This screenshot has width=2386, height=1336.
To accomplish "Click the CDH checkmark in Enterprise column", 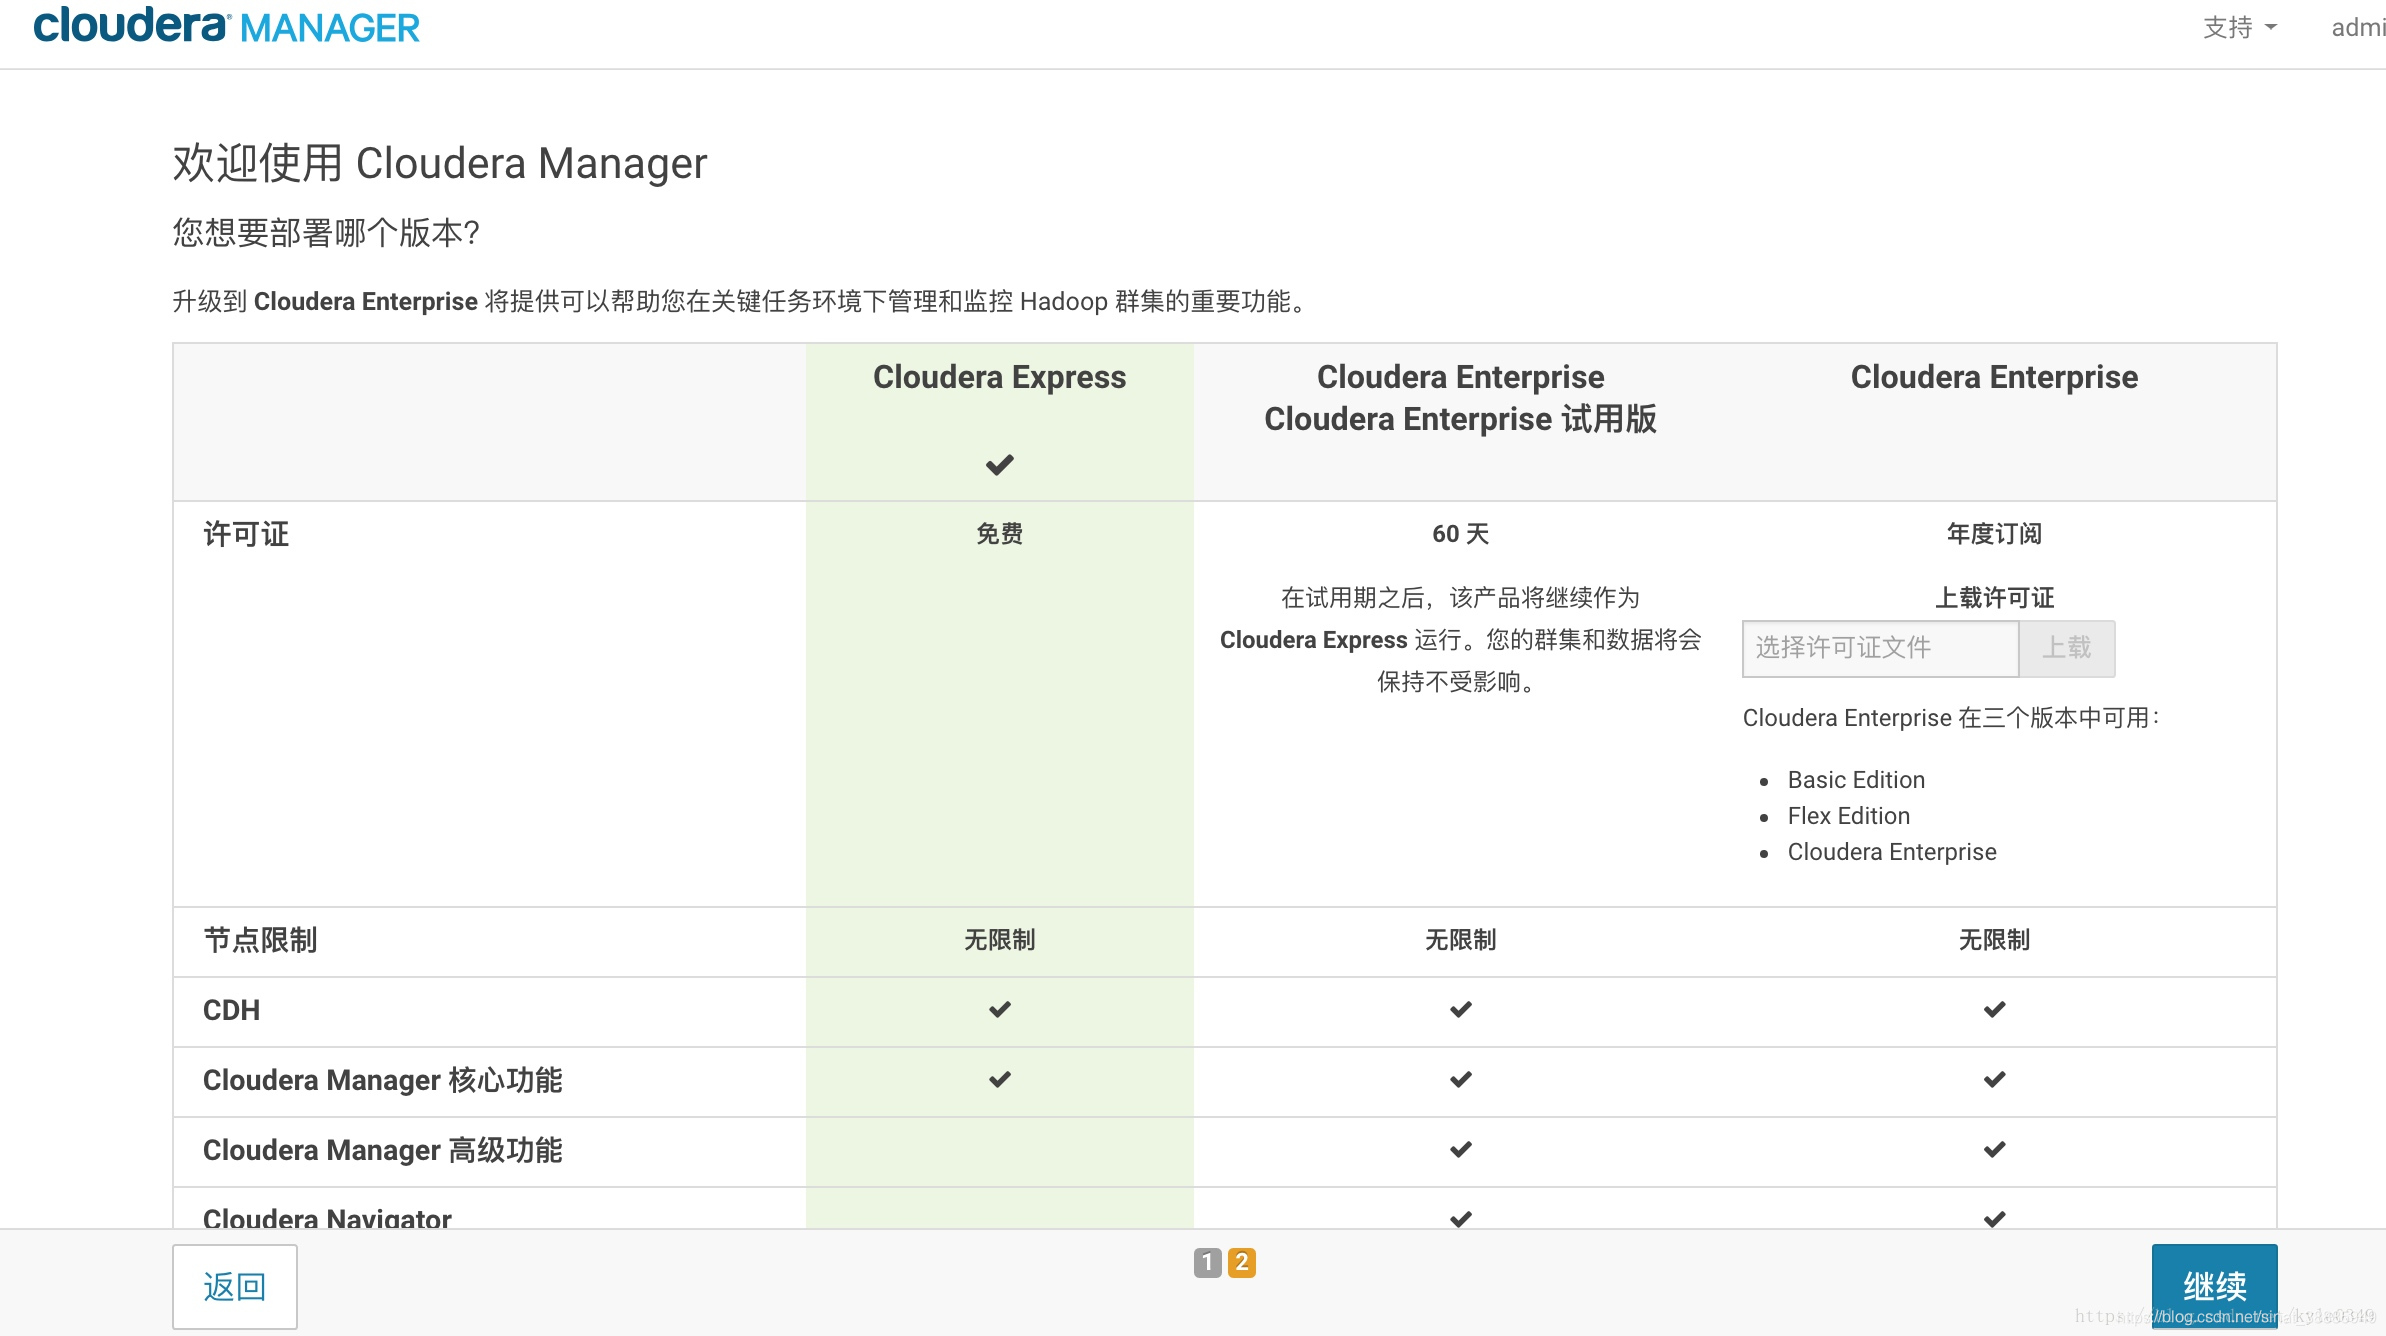I will (1994, 1010).
